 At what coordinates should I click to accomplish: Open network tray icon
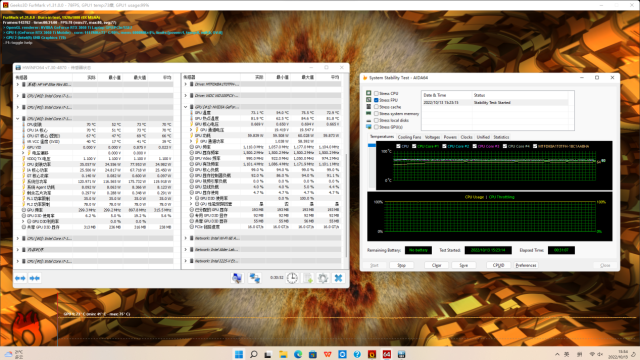(592, 354)
